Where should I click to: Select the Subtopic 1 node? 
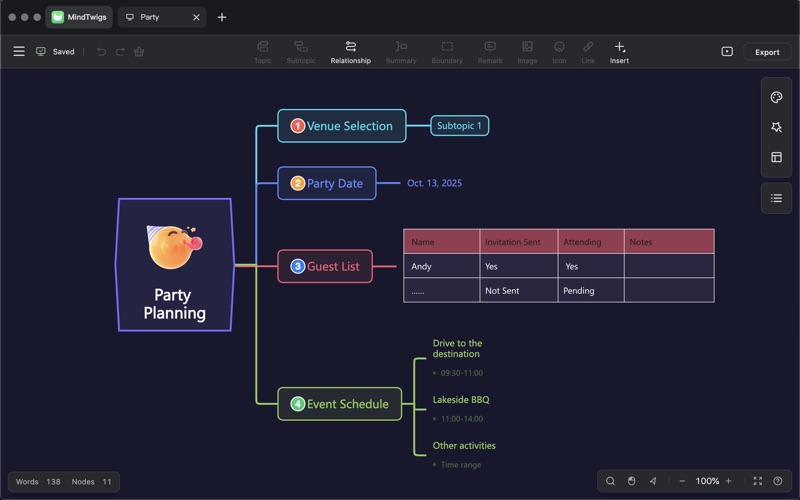click(459, 126)
